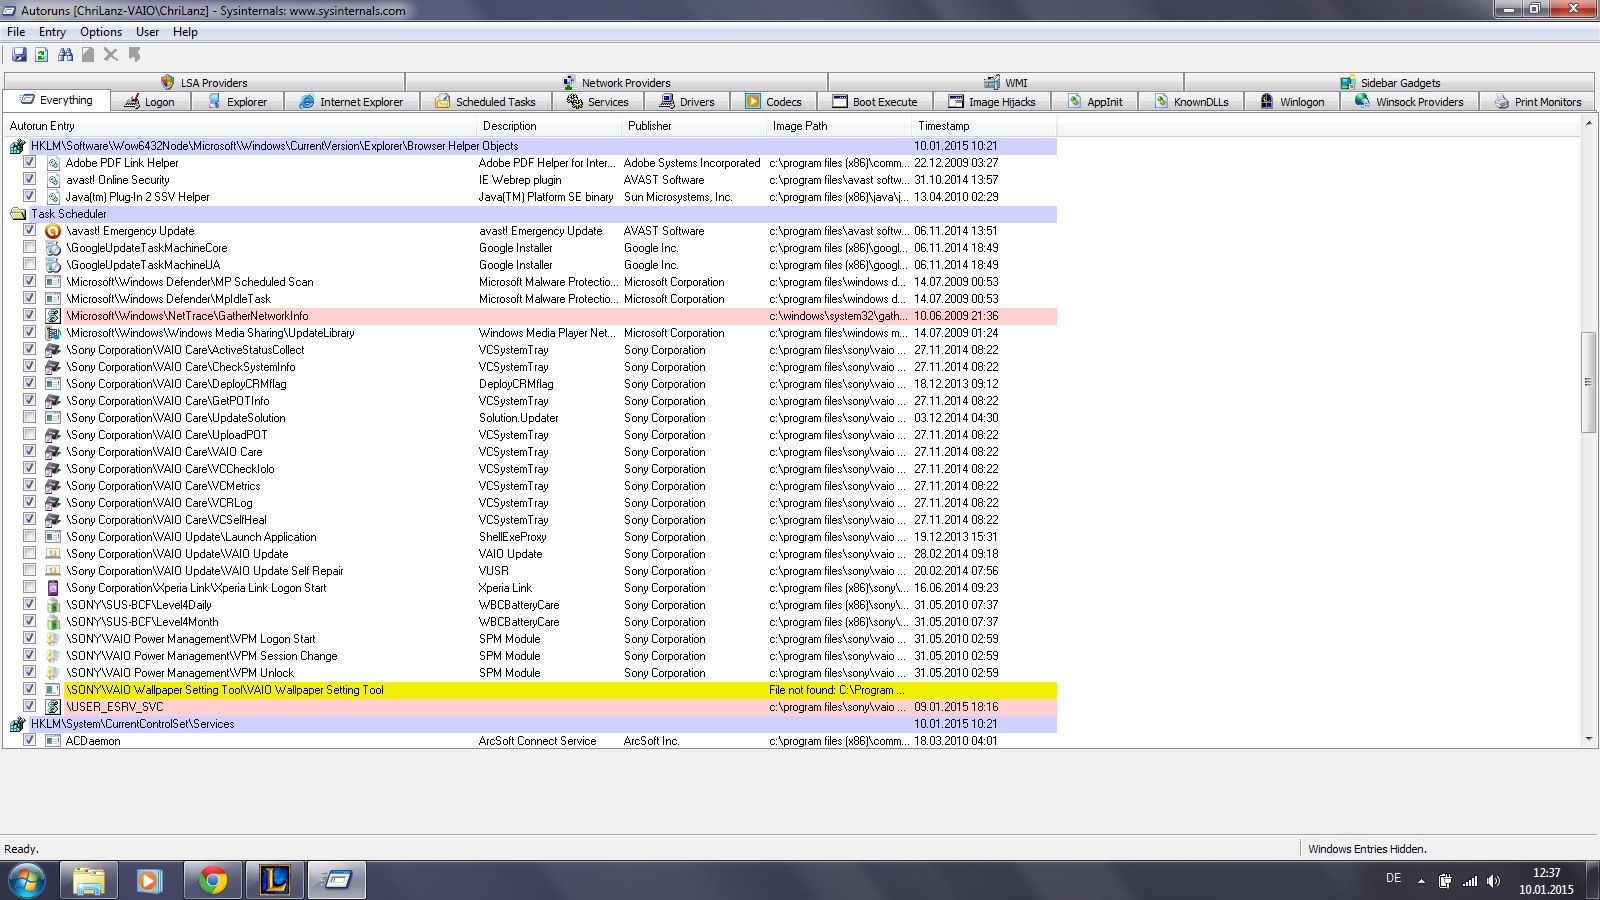Click the SUS-BCF Level4Daily row icon
The image size is (1600, 900).
53,605
